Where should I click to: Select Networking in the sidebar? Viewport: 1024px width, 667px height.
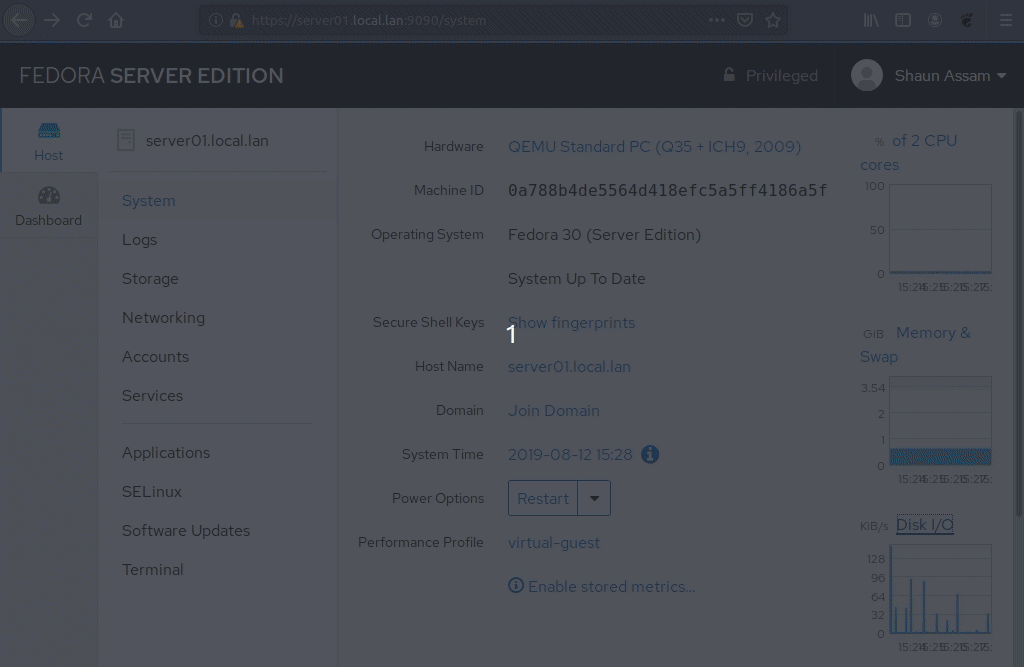pyautogui.click(x=163, y=318)
